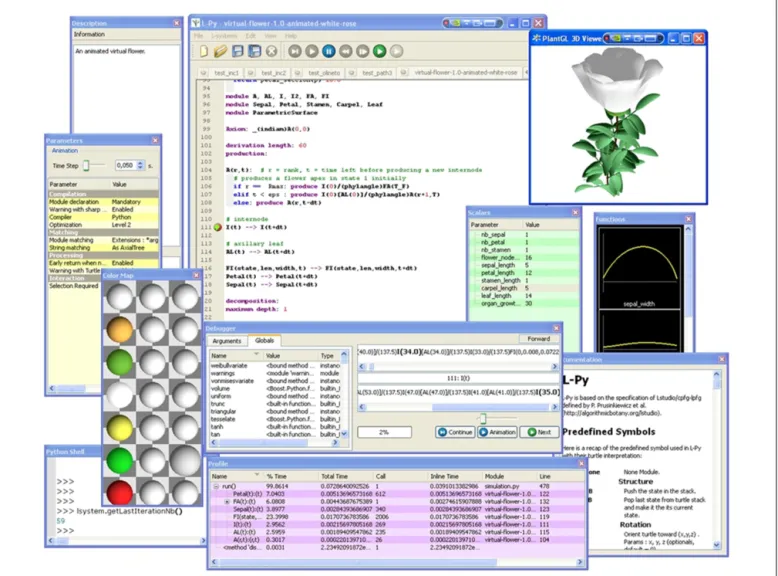Select the bright green sphere above the red one
Viewport: 778px width, 576px height.
[x=120, y=460]
